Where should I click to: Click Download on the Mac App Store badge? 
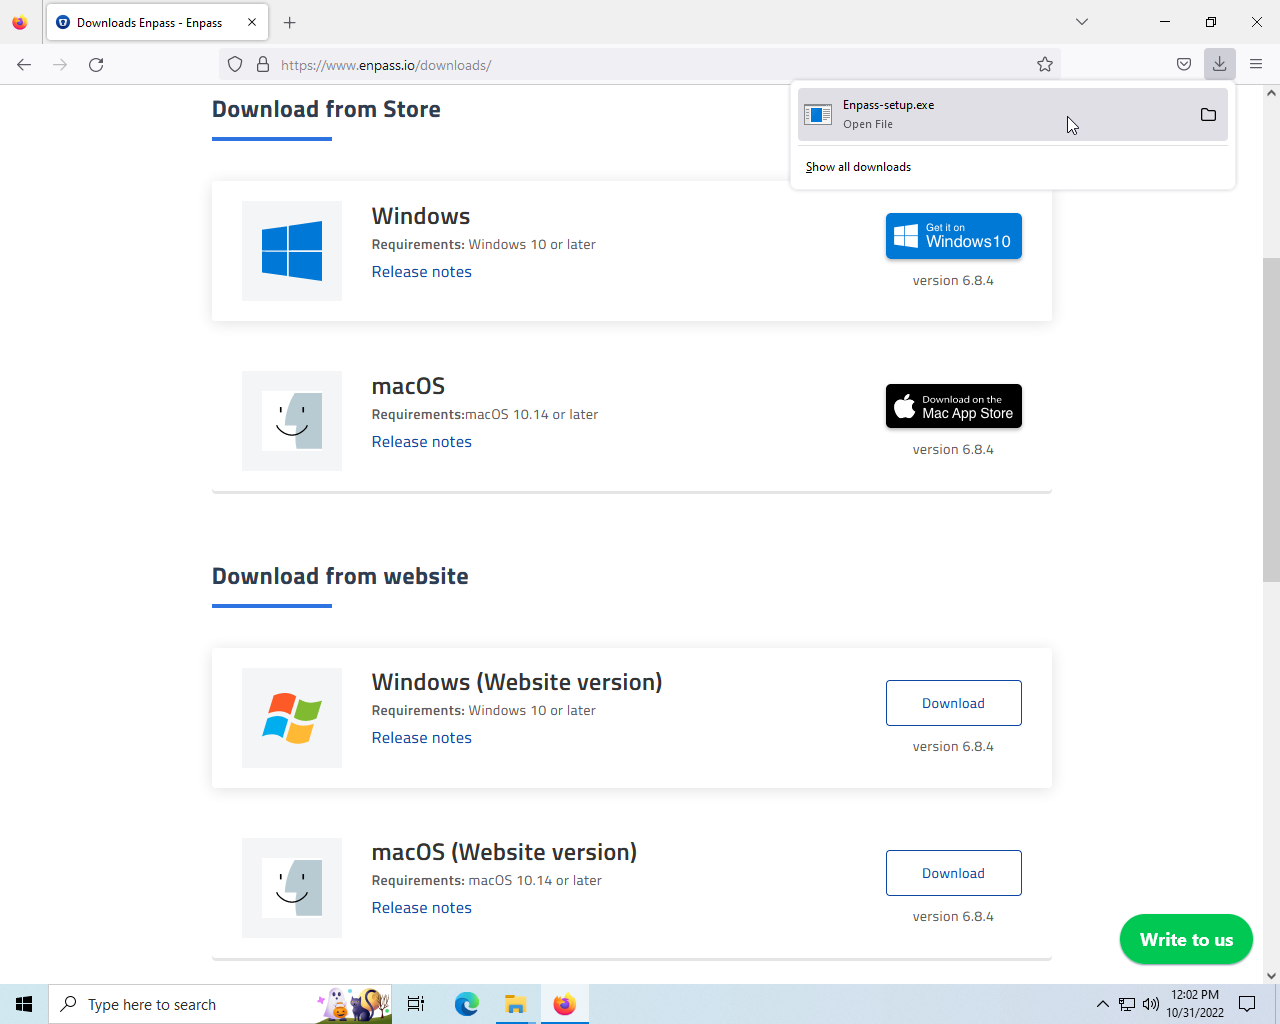point(954,406)
